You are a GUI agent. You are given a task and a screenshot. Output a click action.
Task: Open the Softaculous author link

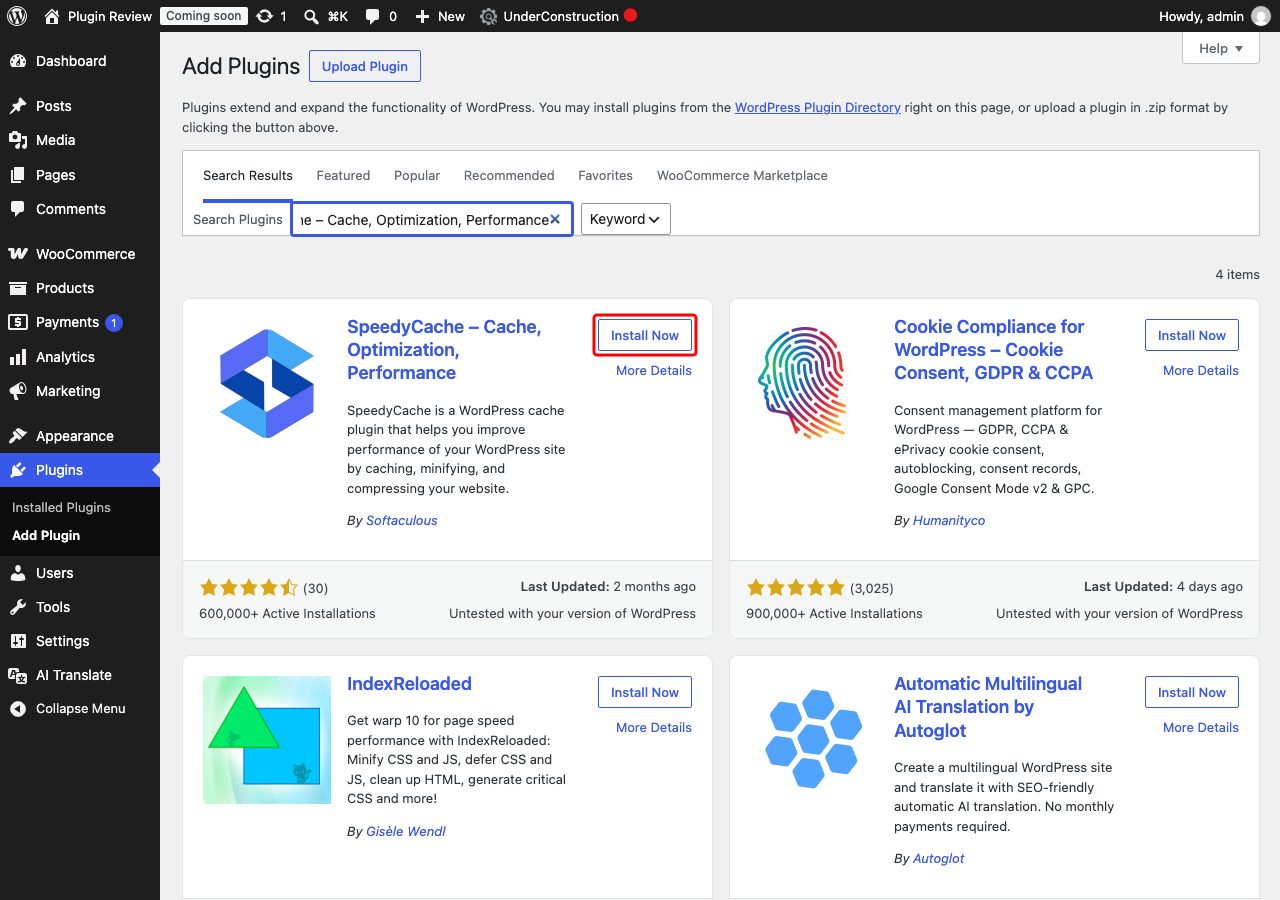(402, 520)
